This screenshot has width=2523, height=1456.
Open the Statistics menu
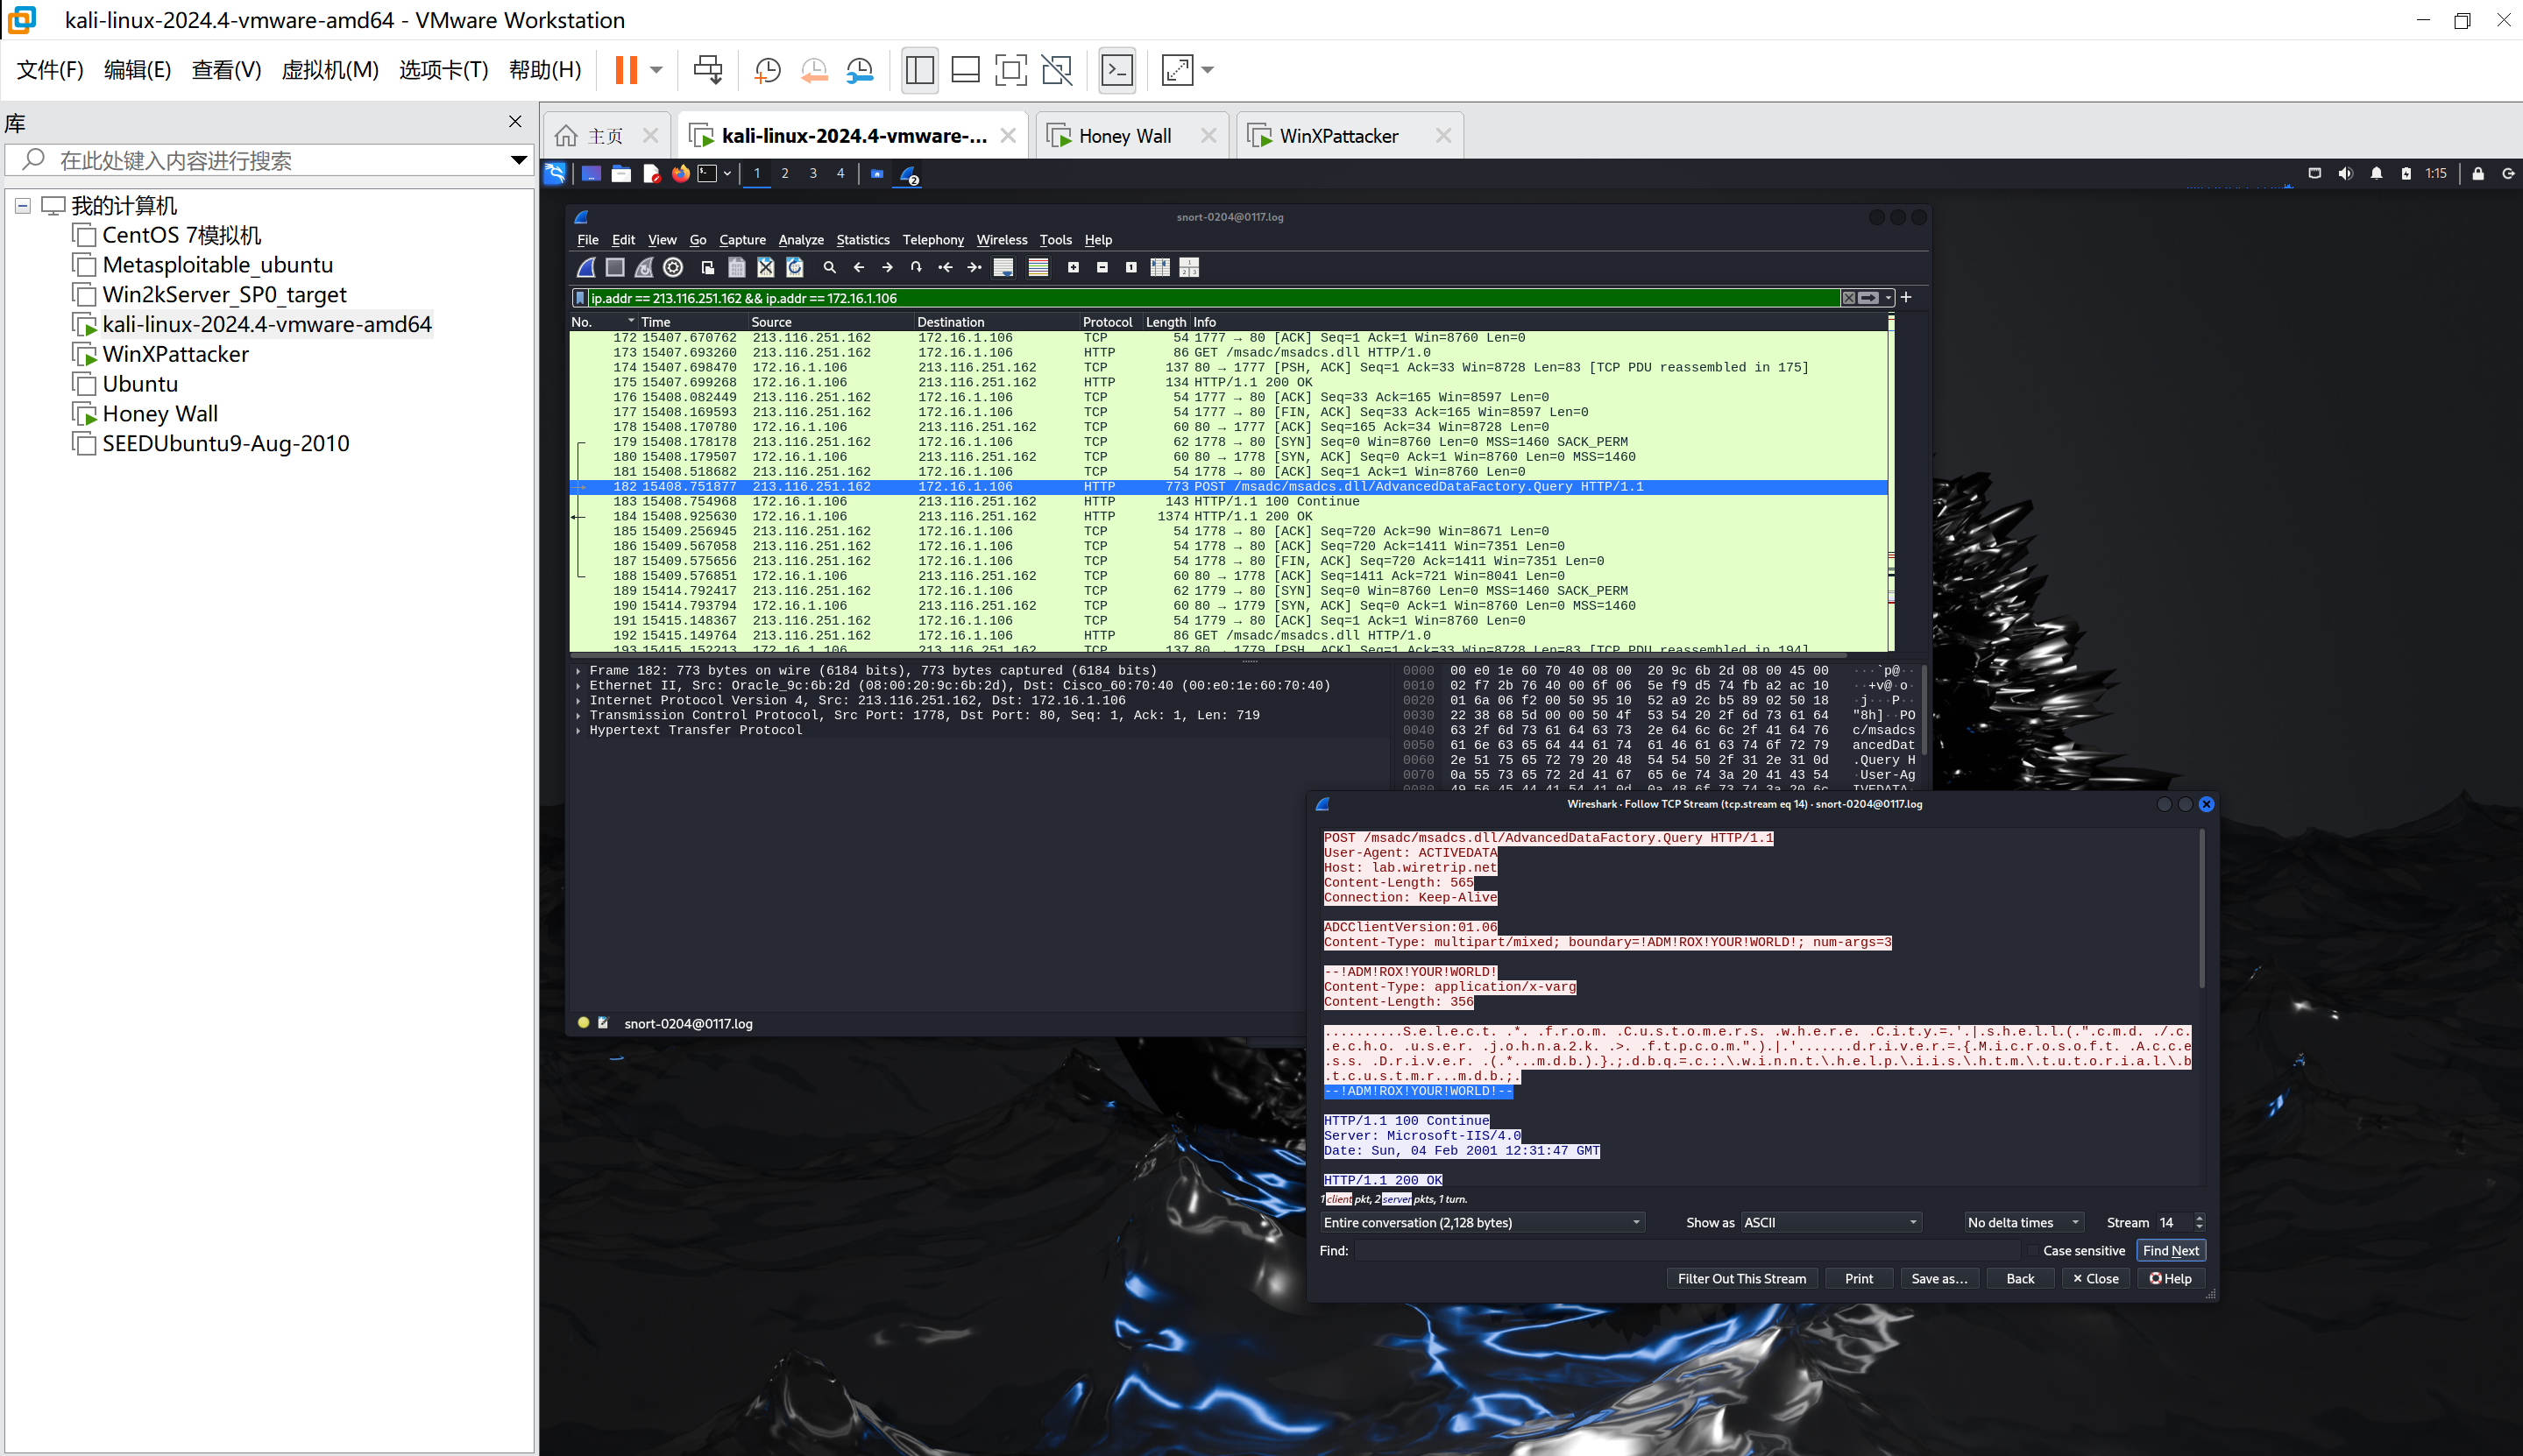(x=862, y=240)
